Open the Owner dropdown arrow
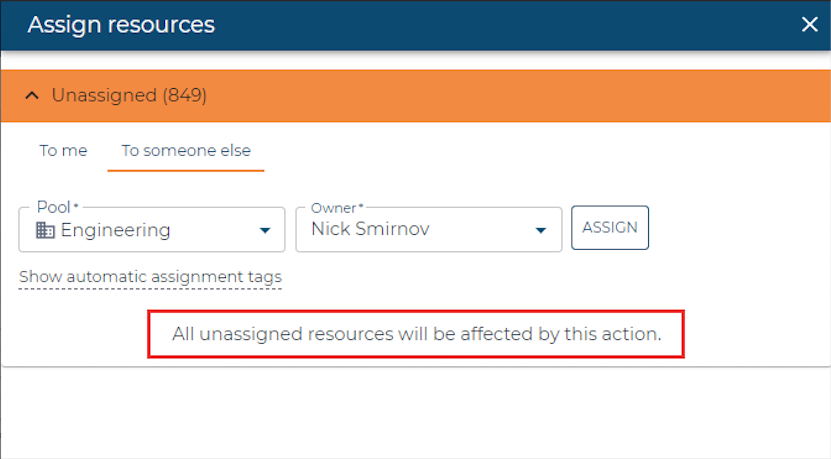This screenshot has height=459, width=831. 541,230
